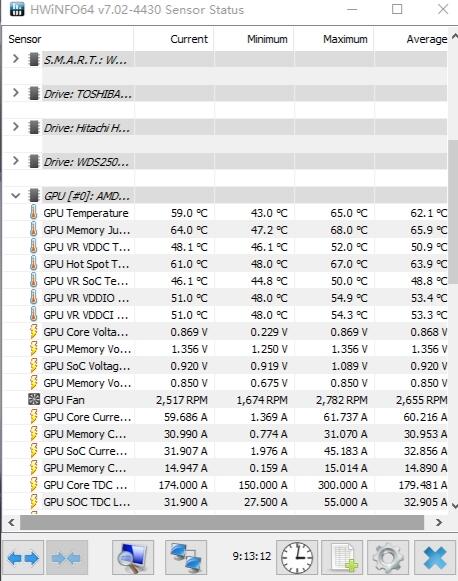
Task: Click the 9:13:12 elapsed time readout
Action: (x=252, y=556)
